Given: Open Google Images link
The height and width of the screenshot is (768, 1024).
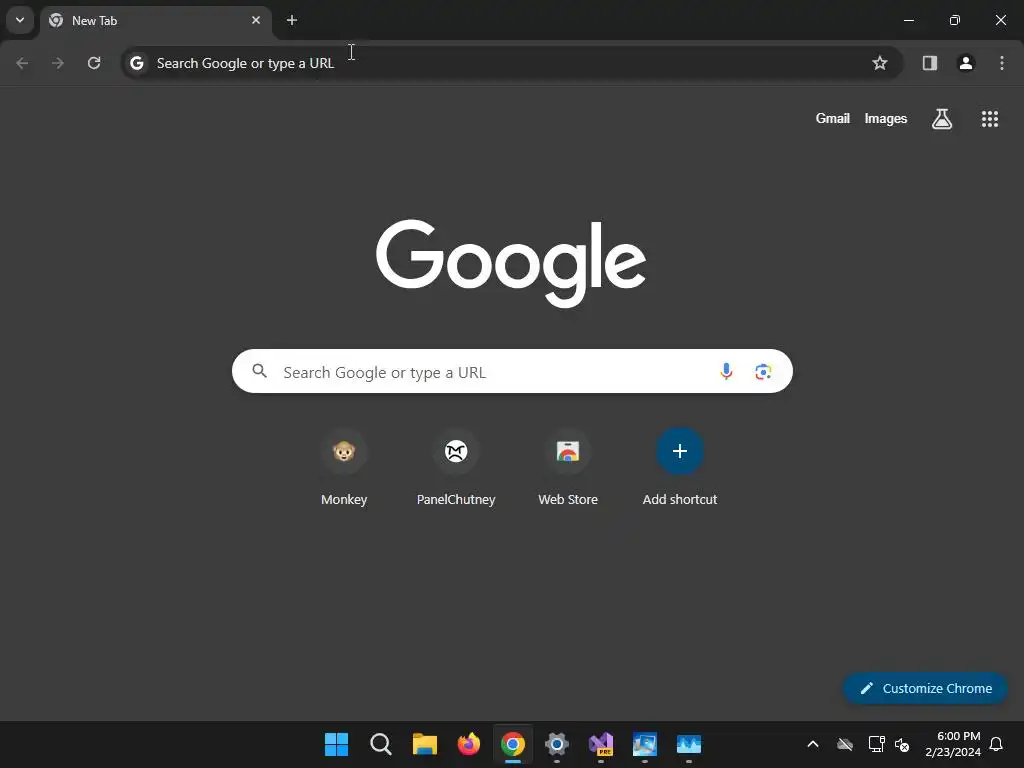Looking at the screenshot, I should [x=886, y=118].
